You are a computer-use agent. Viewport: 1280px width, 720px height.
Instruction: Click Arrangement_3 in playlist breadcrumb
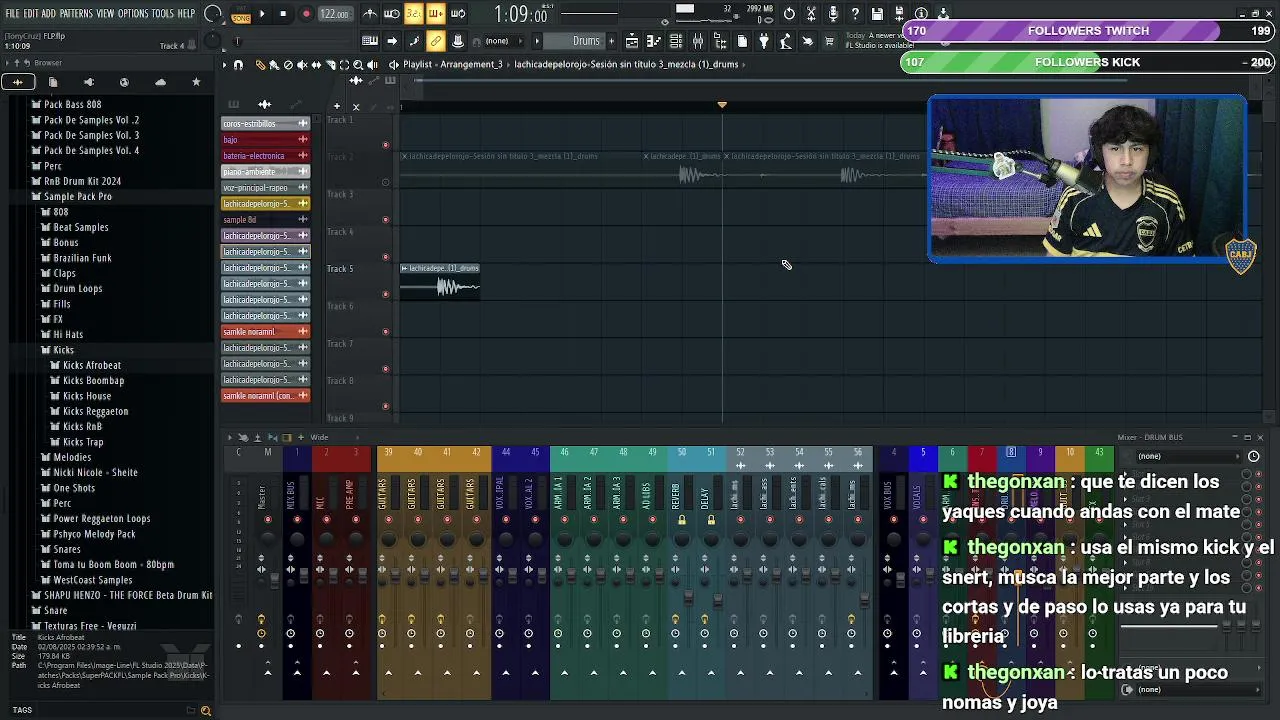[471, 65]
